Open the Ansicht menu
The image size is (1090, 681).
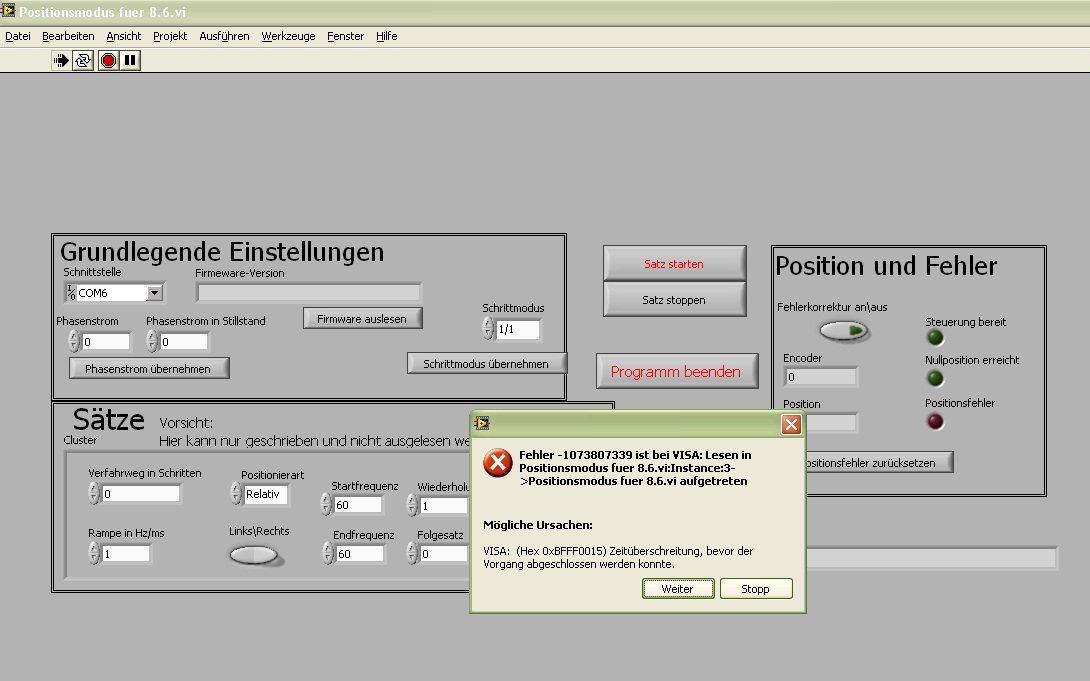124,36
